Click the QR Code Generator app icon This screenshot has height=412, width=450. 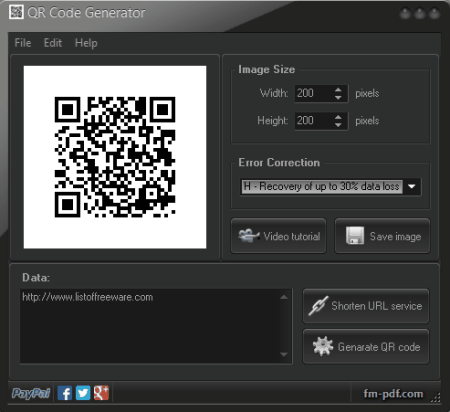[x=16, y=12]
